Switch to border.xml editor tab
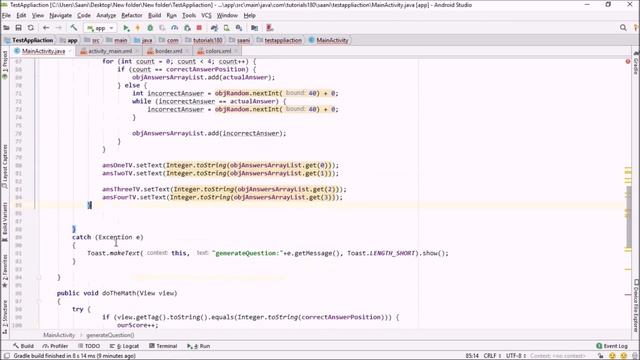The image size is (640, 360). [169, 51]
